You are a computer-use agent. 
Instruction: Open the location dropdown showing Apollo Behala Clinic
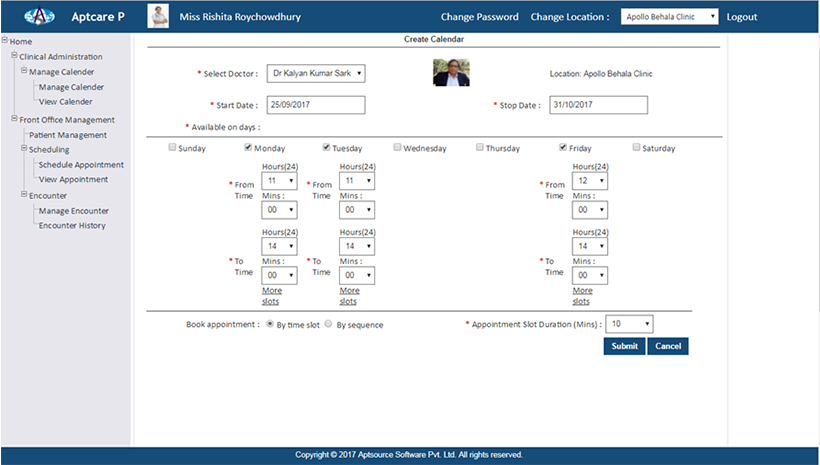[668, 17]
